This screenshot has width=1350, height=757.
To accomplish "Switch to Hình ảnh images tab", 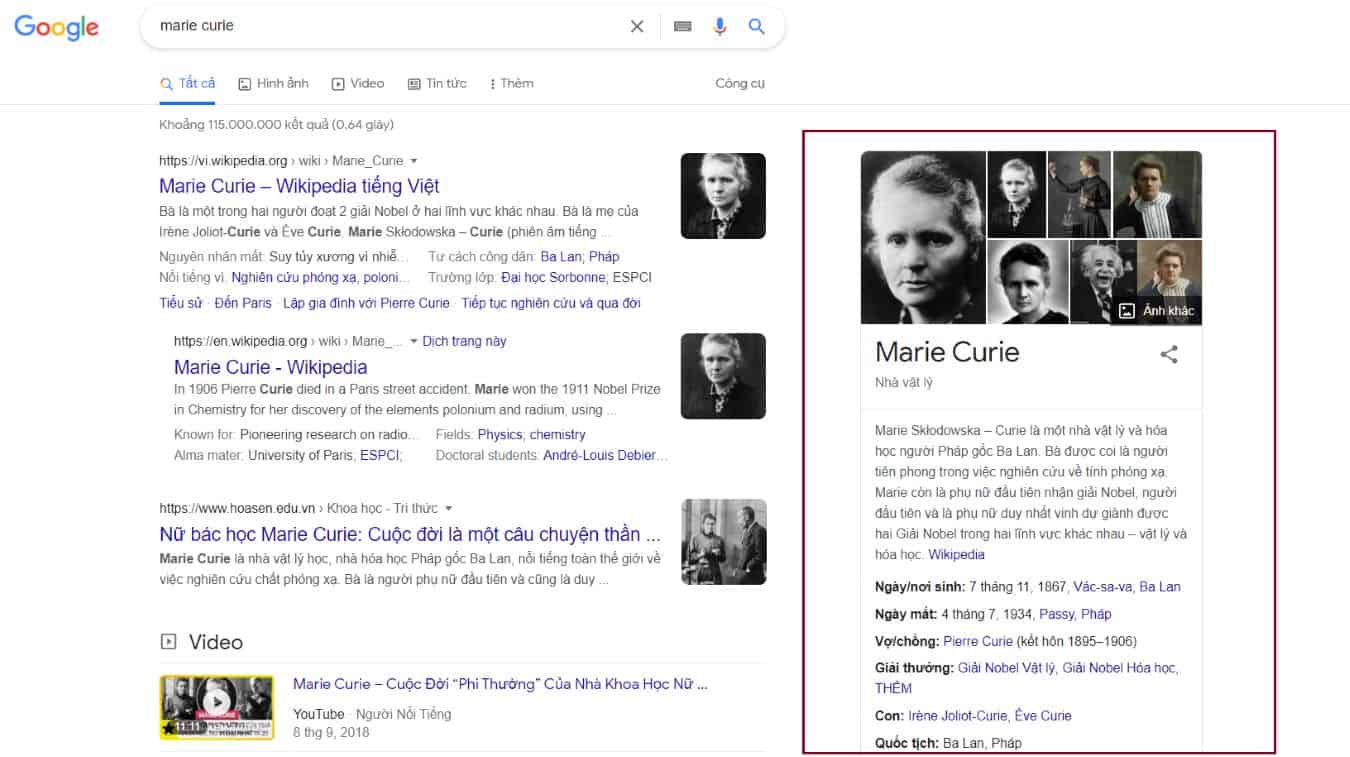I will tap(273, 84).
